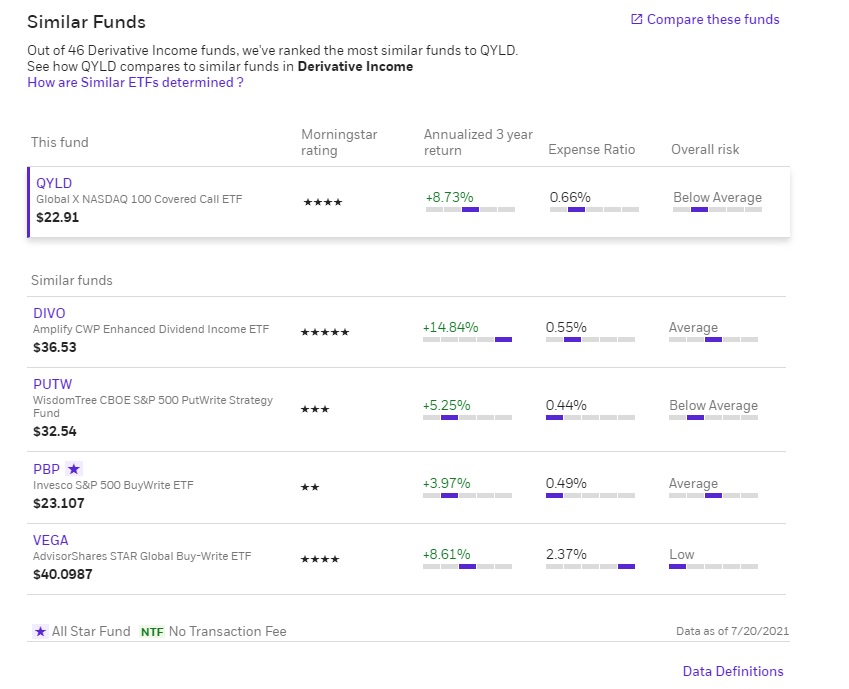Image resolution: width=849 pixels, height=689 pixels.
Task: Click the All Star badge next to PBP
Action: click(74, 469)
